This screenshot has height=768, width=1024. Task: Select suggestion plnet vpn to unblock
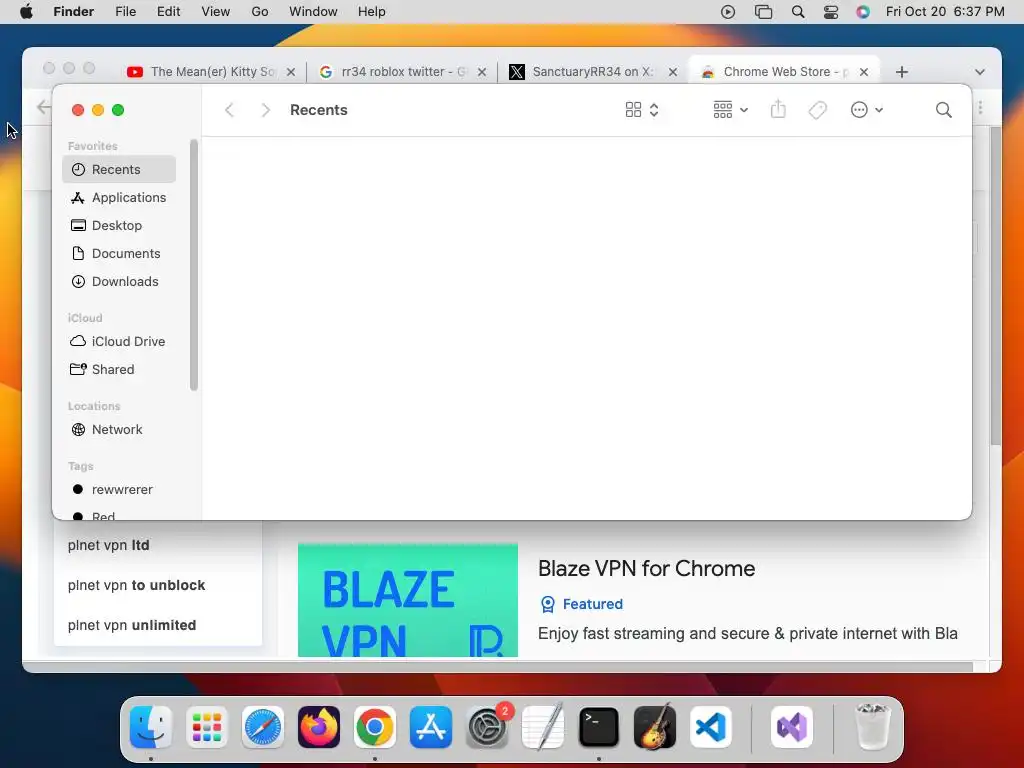coord(136,585)
